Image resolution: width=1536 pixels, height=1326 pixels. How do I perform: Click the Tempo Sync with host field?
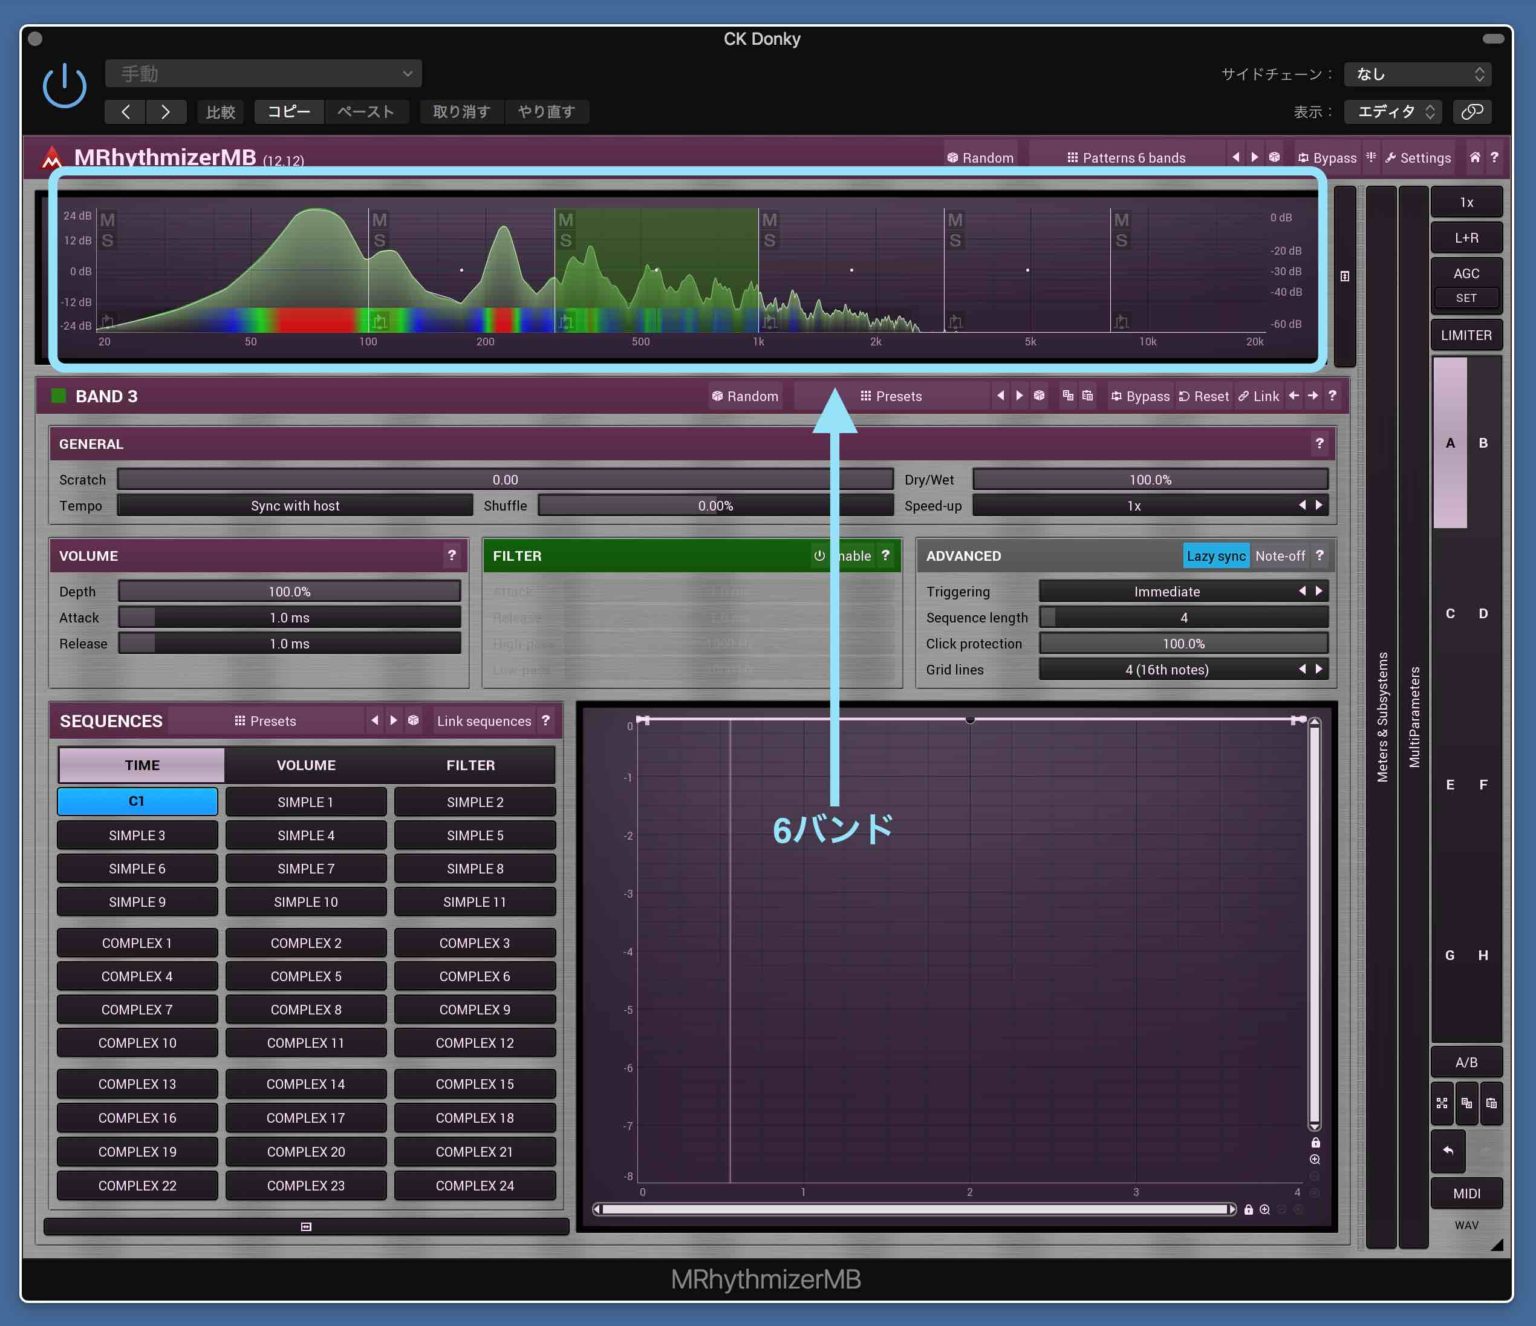point(295,506)
